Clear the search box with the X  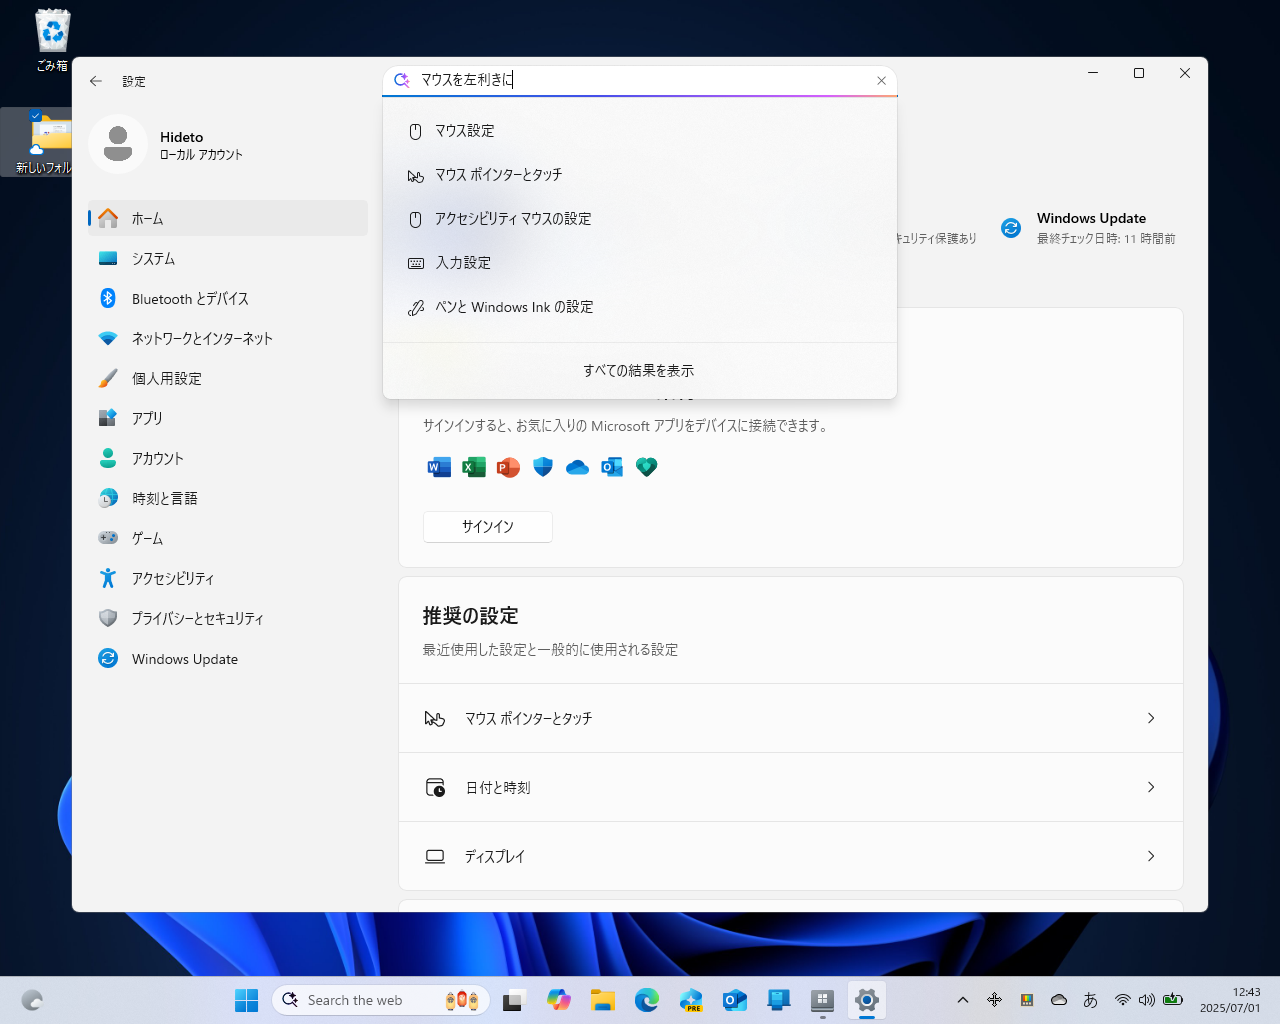pos(881,80)
